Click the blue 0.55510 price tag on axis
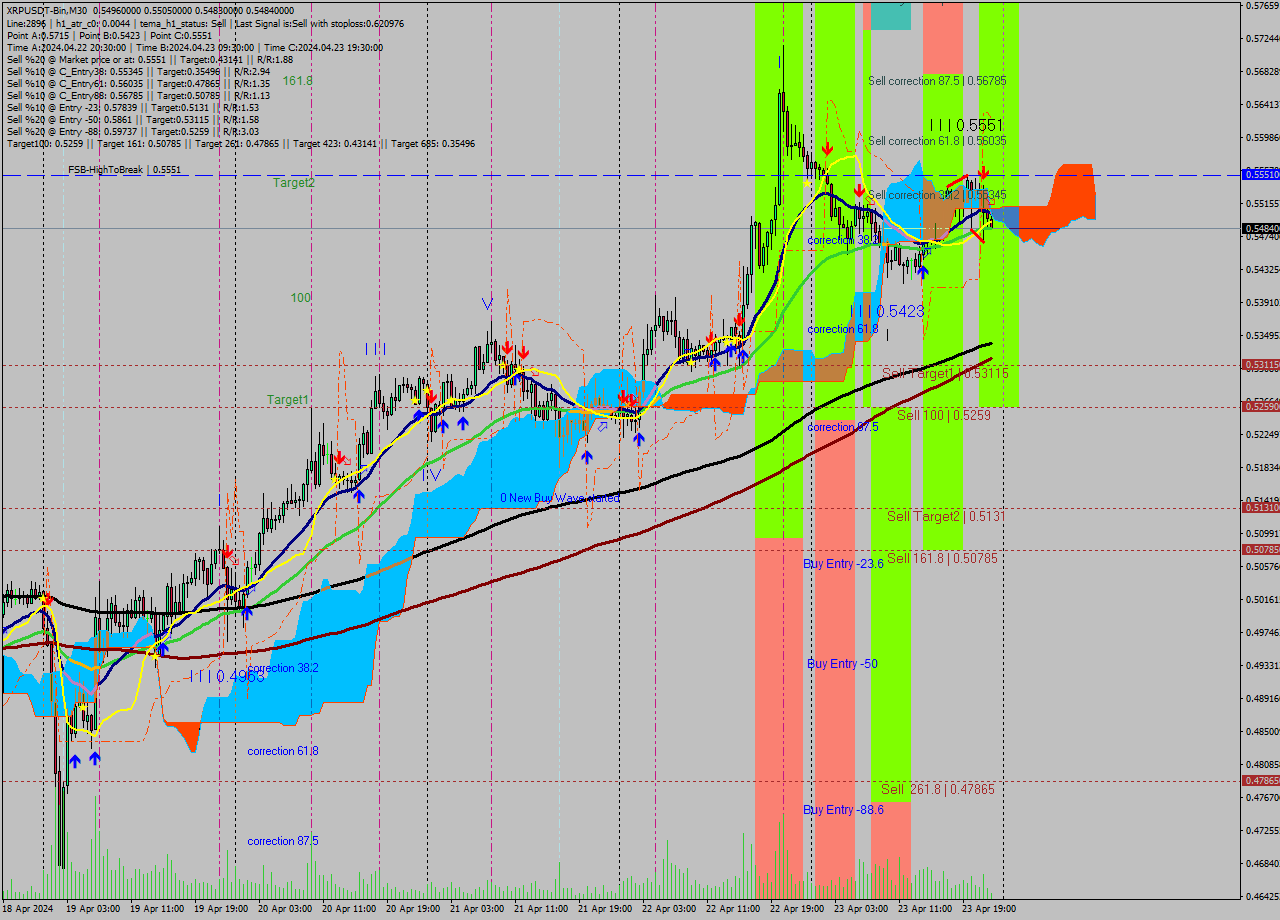Viewport: 1280px width, 920px height. [x=1261, y=175]
